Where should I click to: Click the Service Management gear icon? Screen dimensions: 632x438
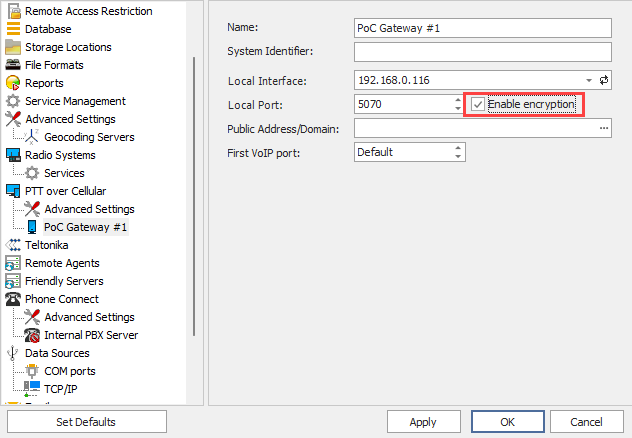(x=13, y=101)
